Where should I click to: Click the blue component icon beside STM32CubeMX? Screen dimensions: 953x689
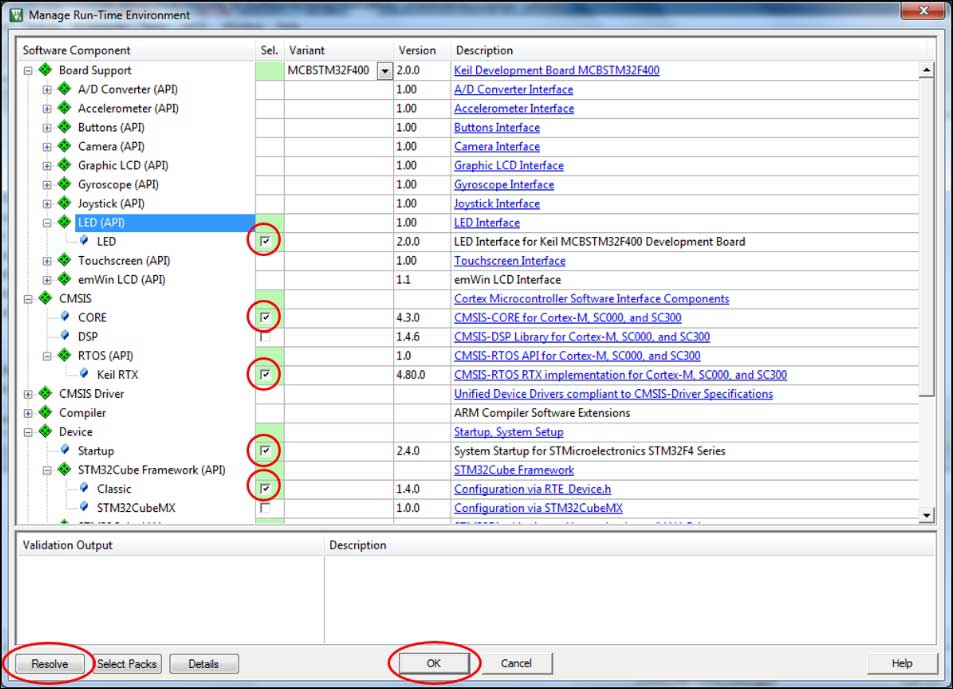point(84,507)
